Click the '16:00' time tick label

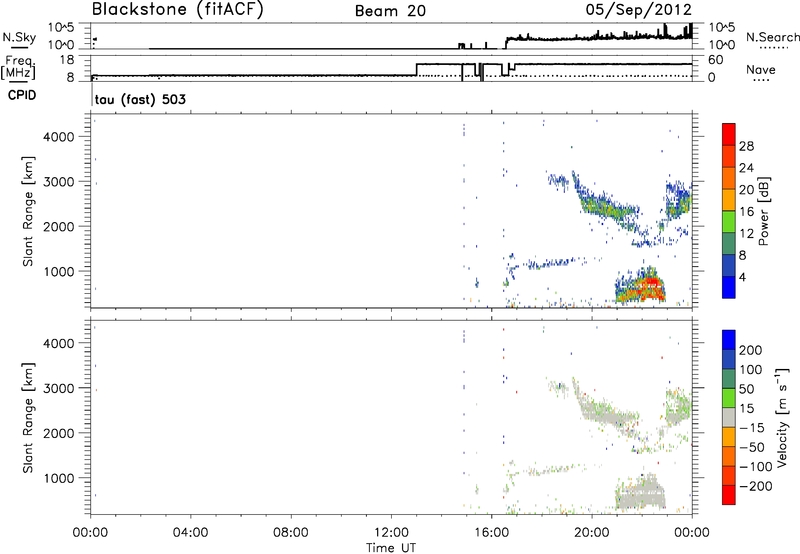point(491,533)
